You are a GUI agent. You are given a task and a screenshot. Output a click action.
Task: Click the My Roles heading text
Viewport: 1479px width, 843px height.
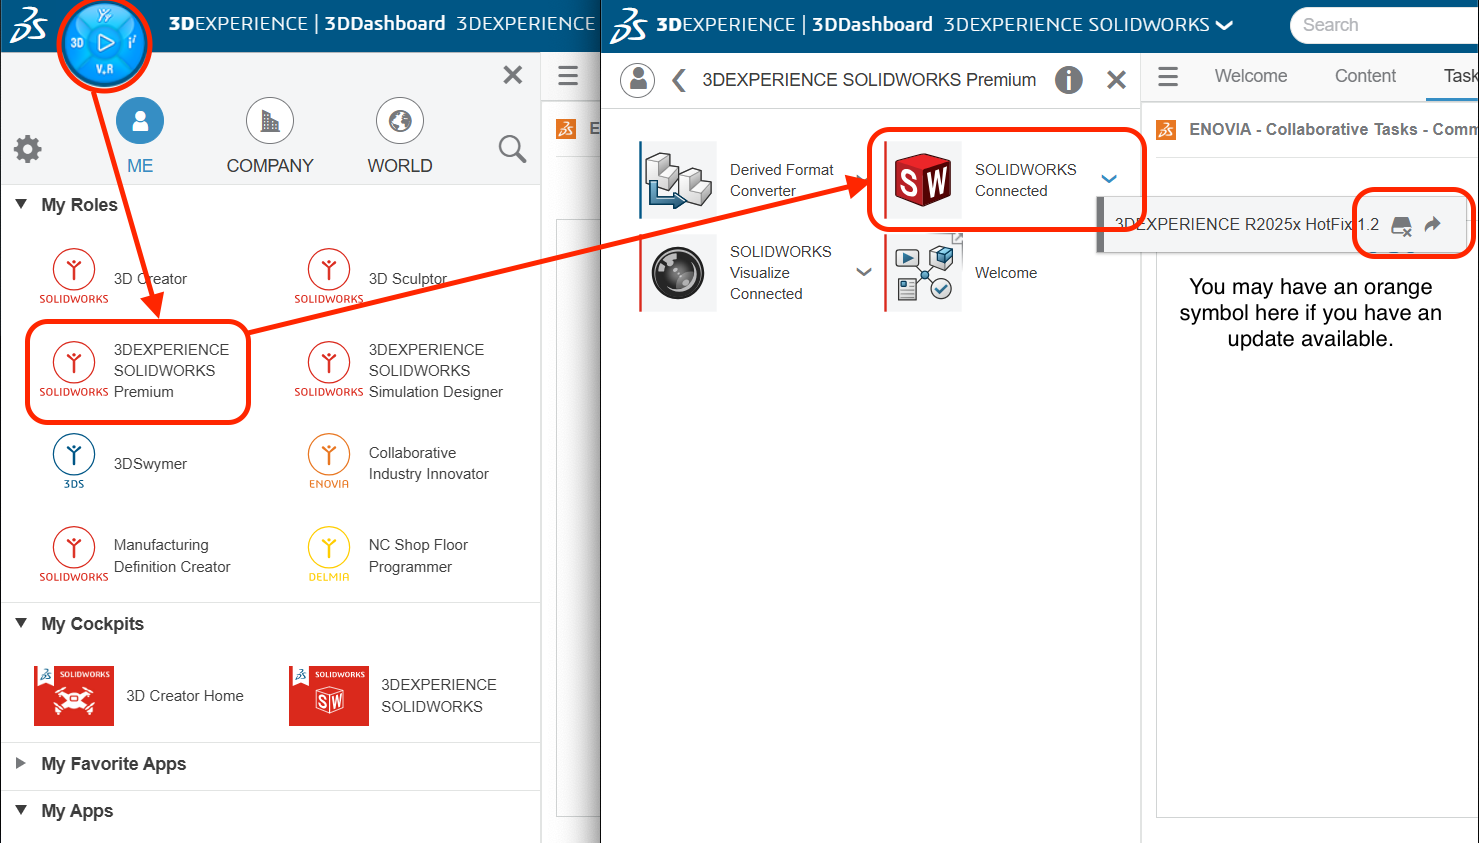pos(79,205)
